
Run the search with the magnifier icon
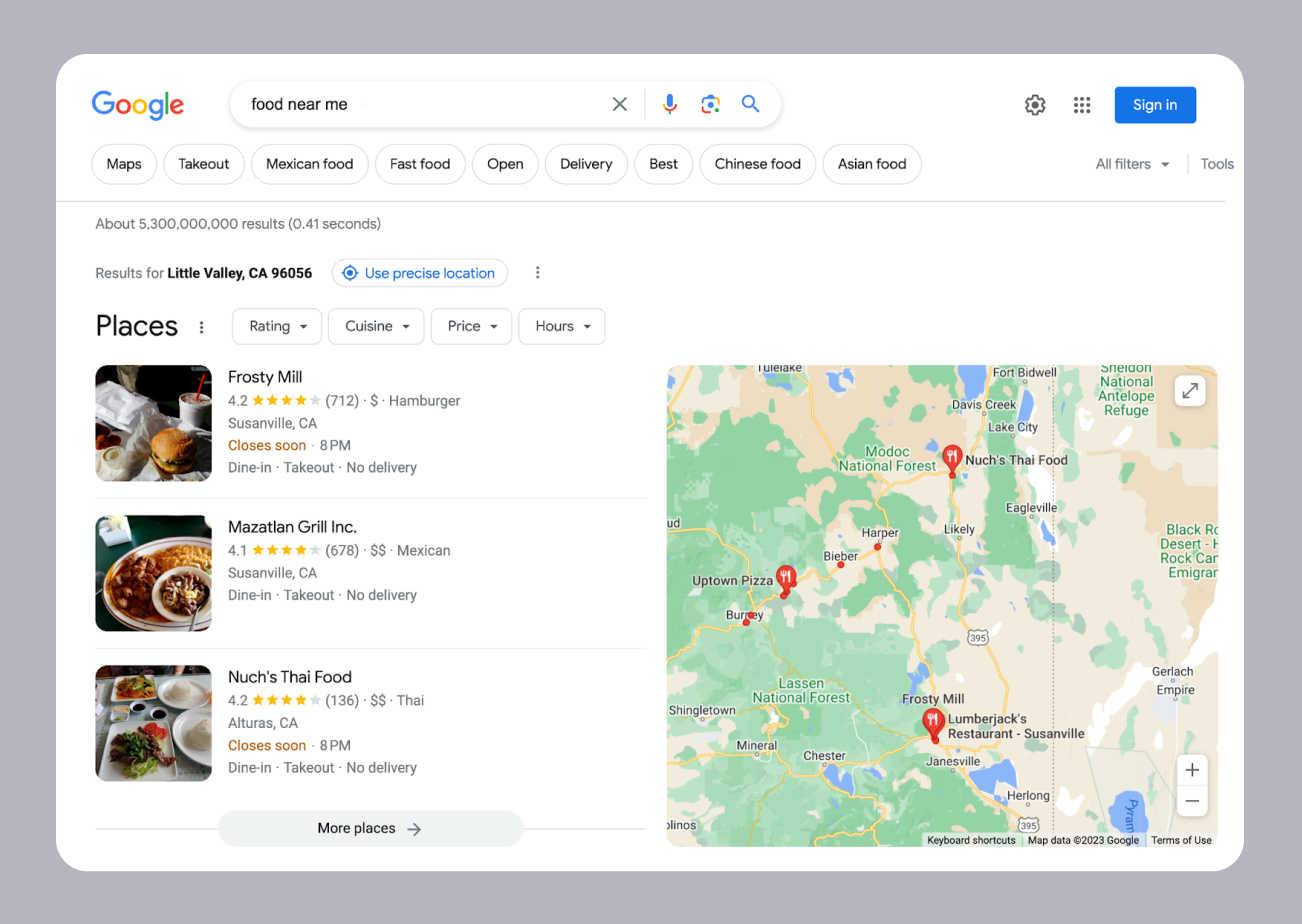click(751, 104)
